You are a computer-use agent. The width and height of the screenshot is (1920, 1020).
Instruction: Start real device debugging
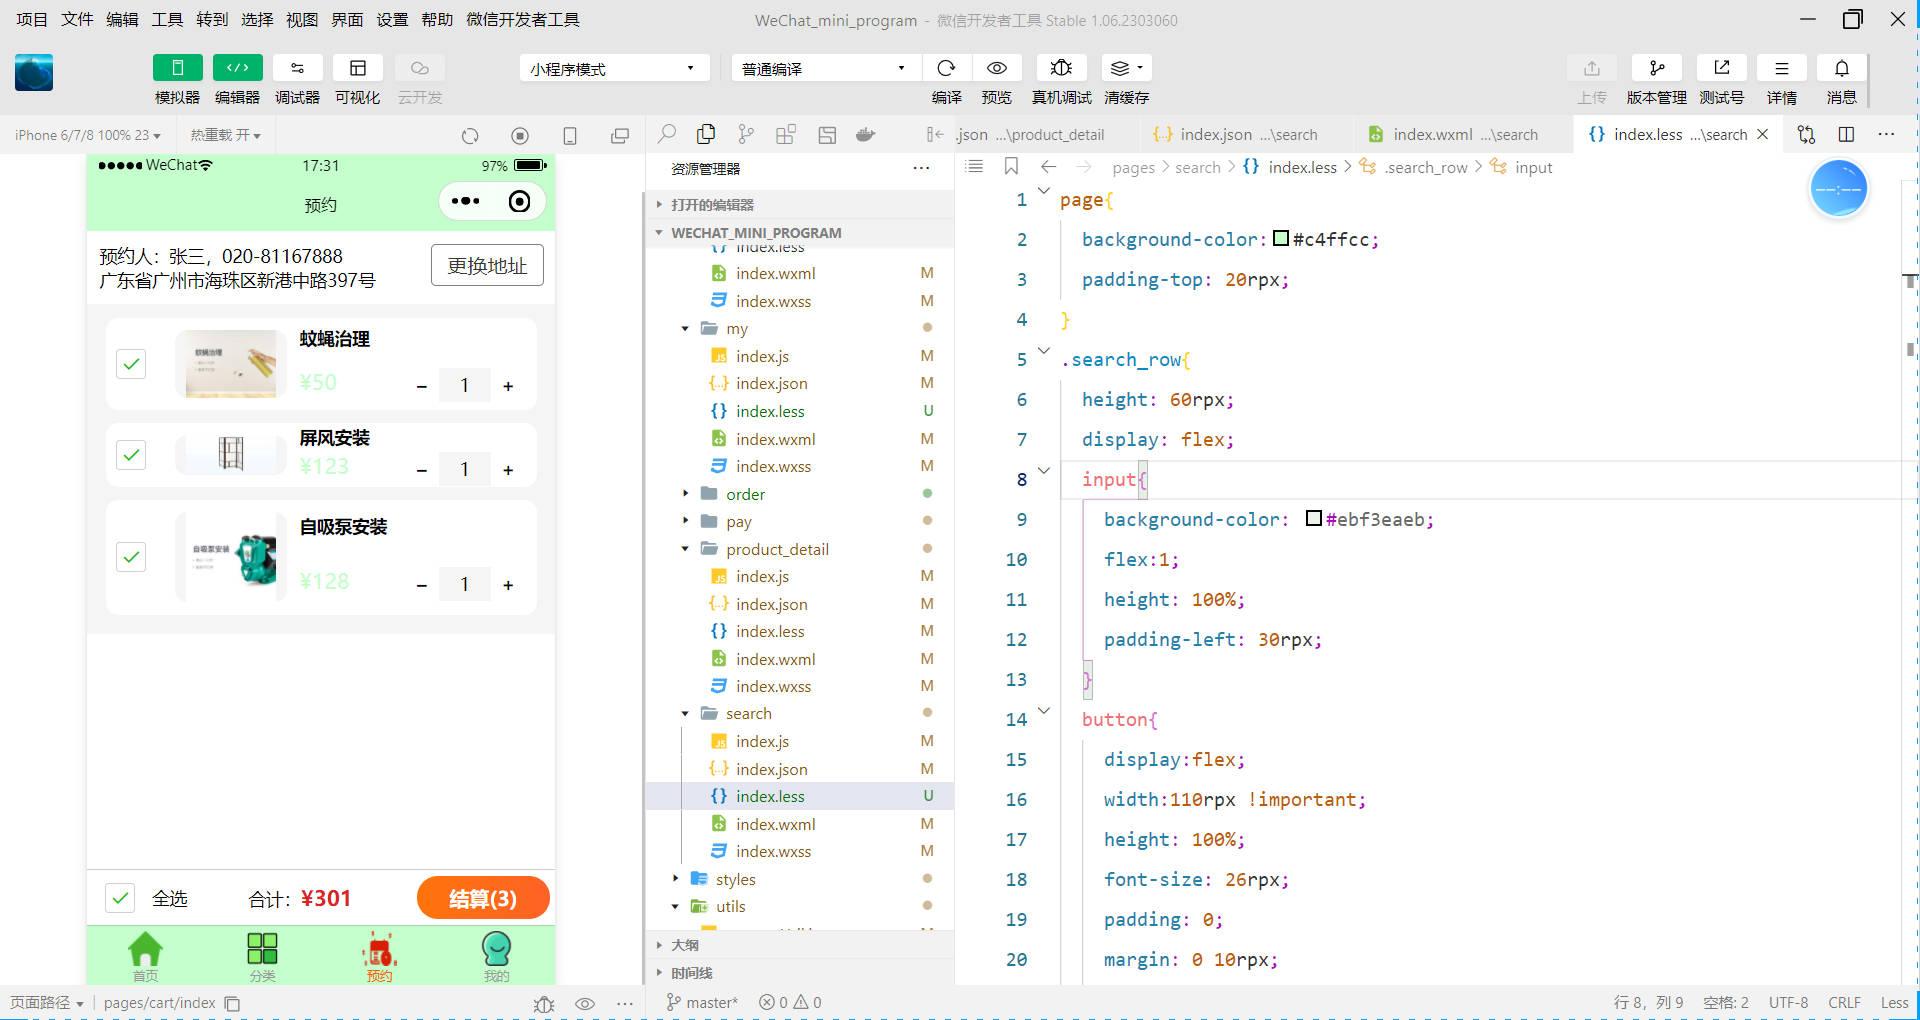(1061, 68)
